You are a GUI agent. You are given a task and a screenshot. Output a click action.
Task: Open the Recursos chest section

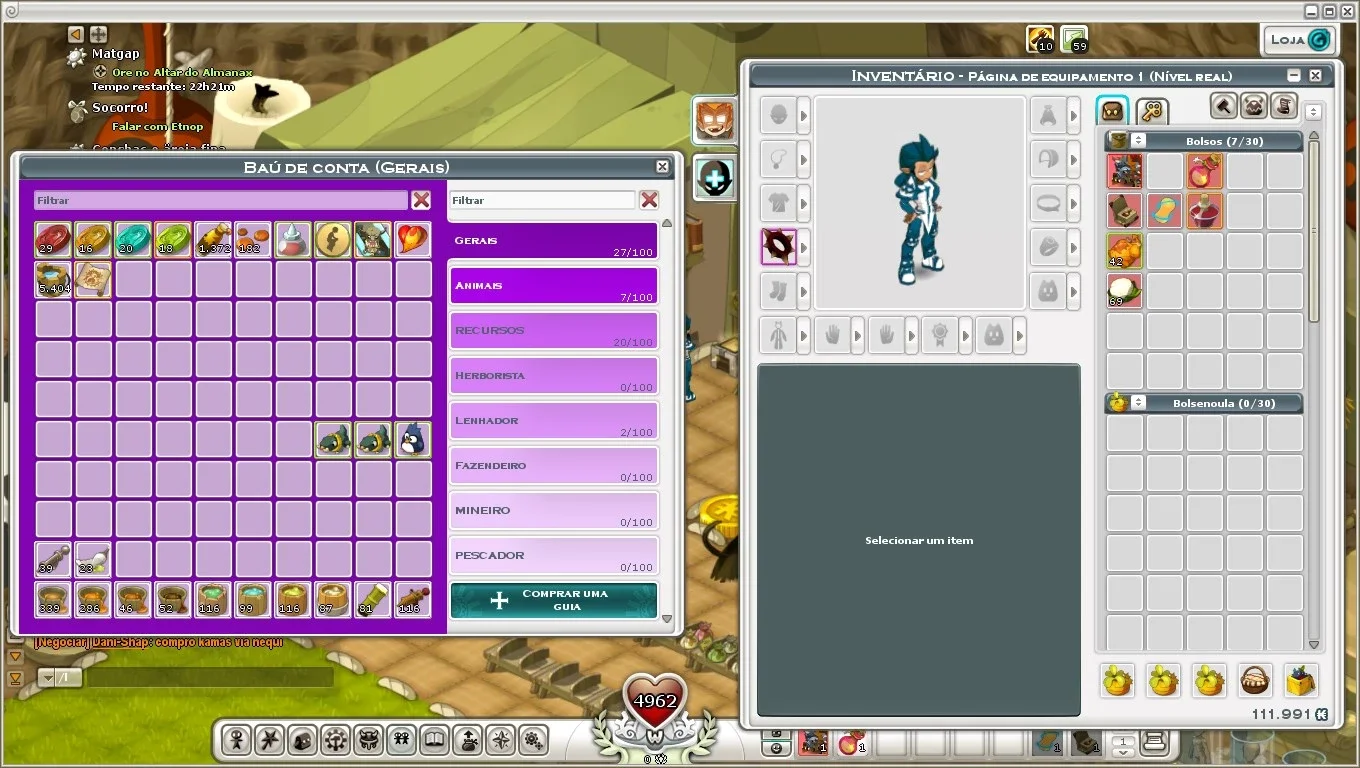click(554, 331)
